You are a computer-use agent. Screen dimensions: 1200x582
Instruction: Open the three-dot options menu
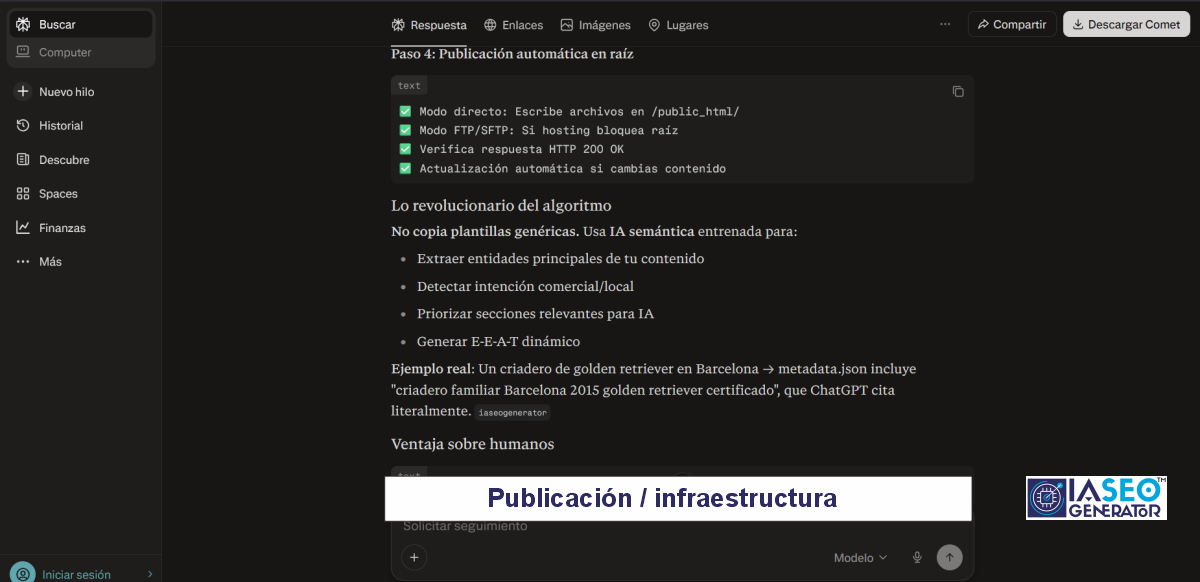pos(945,24)
